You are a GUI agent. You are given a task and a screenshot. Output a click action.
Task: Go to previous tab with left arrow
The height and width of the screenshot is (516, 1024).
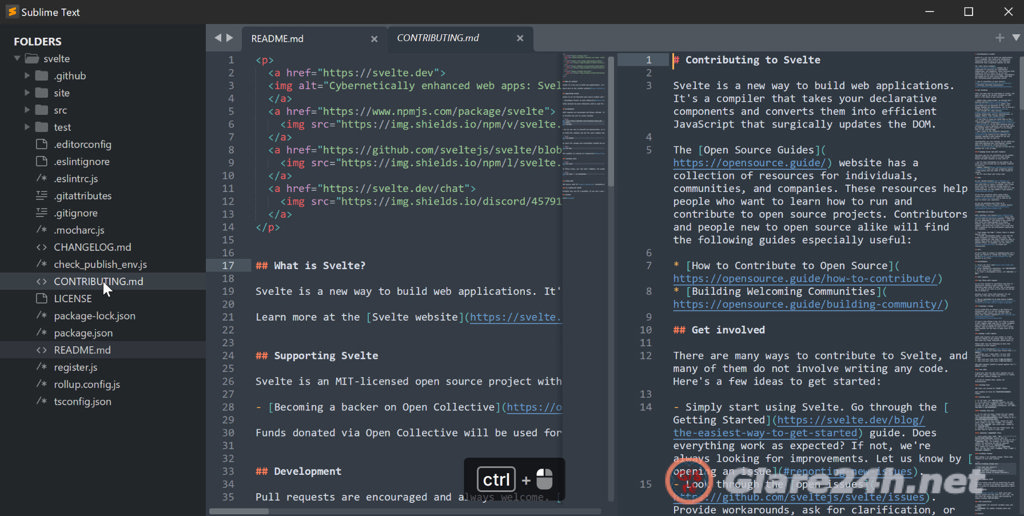(217, 38)
